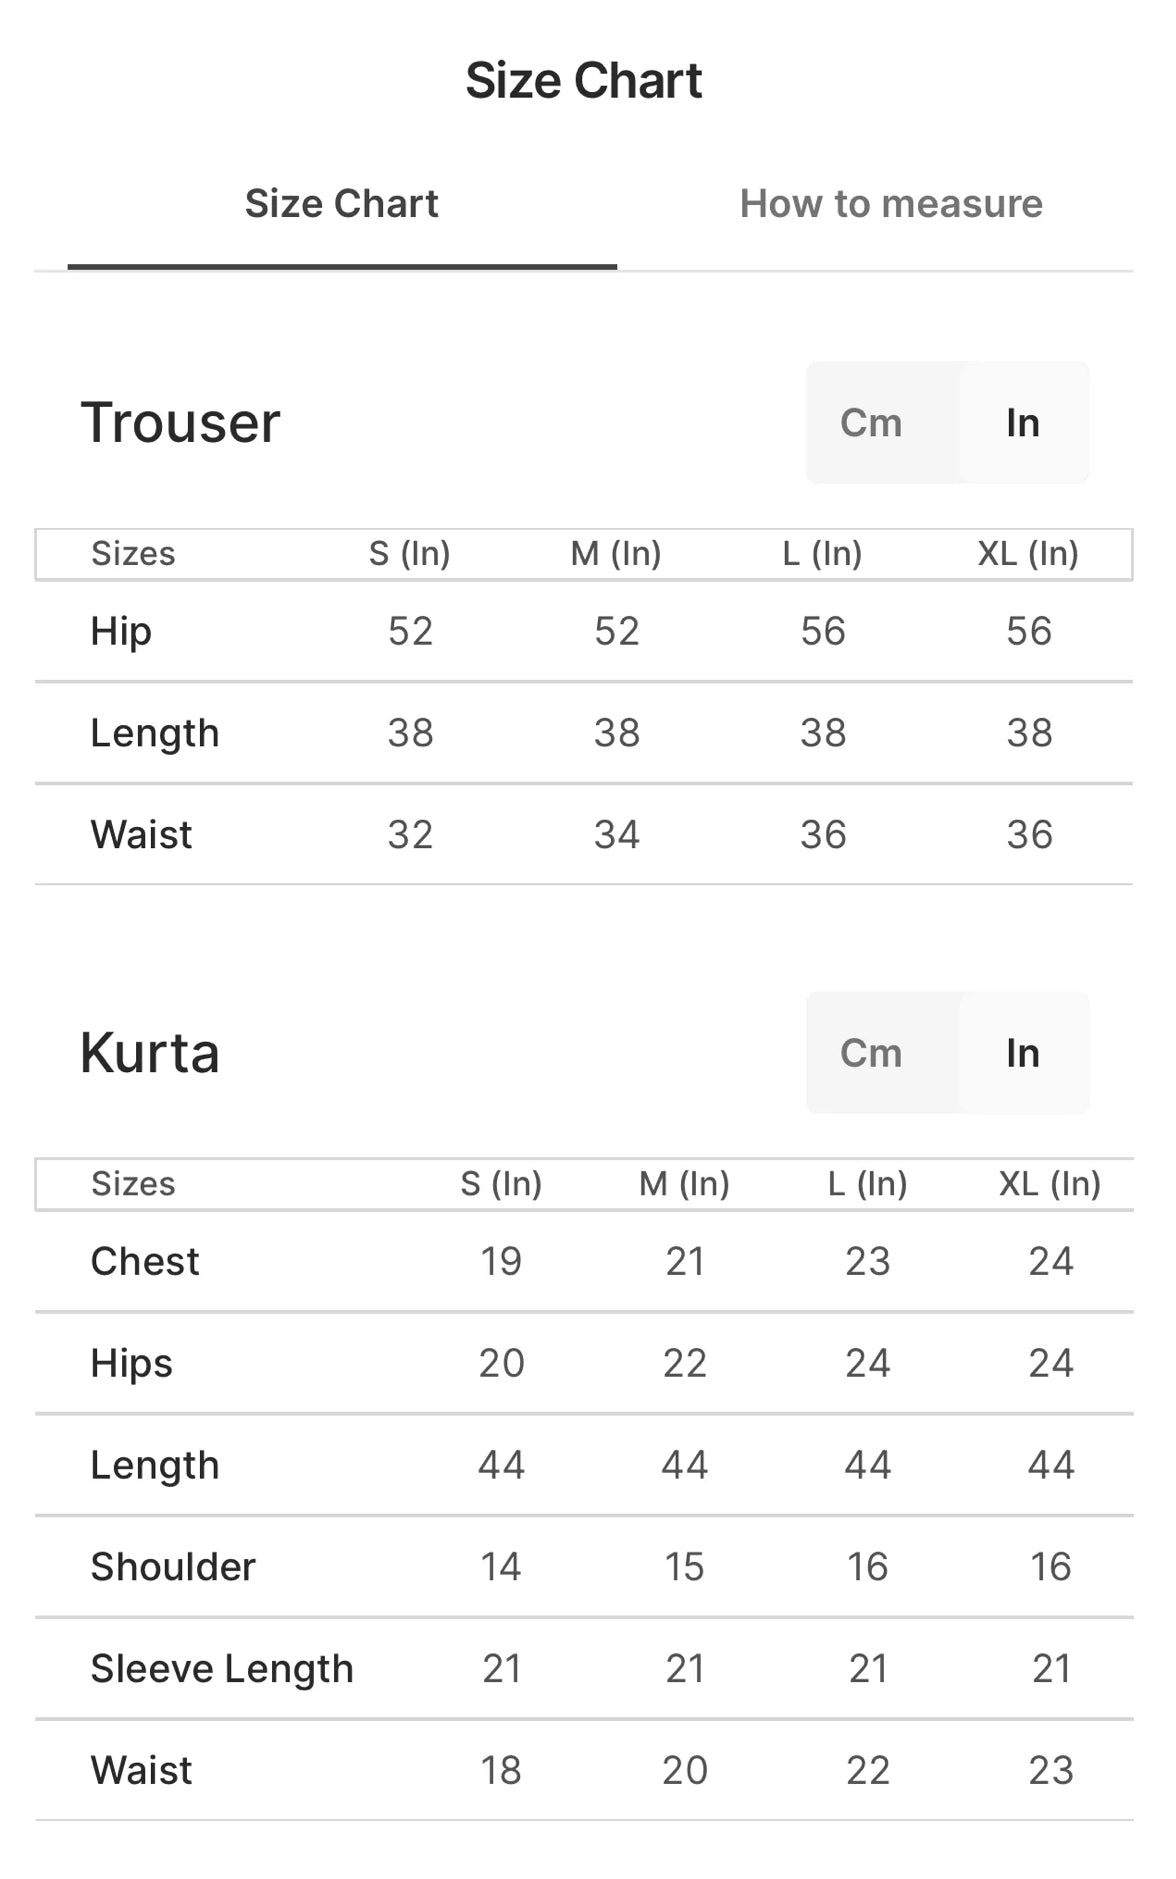Click the Size Chart page title
The width and height of the screenshot is (1176, 1879).
pyautogui.click(x=584, y=80)
